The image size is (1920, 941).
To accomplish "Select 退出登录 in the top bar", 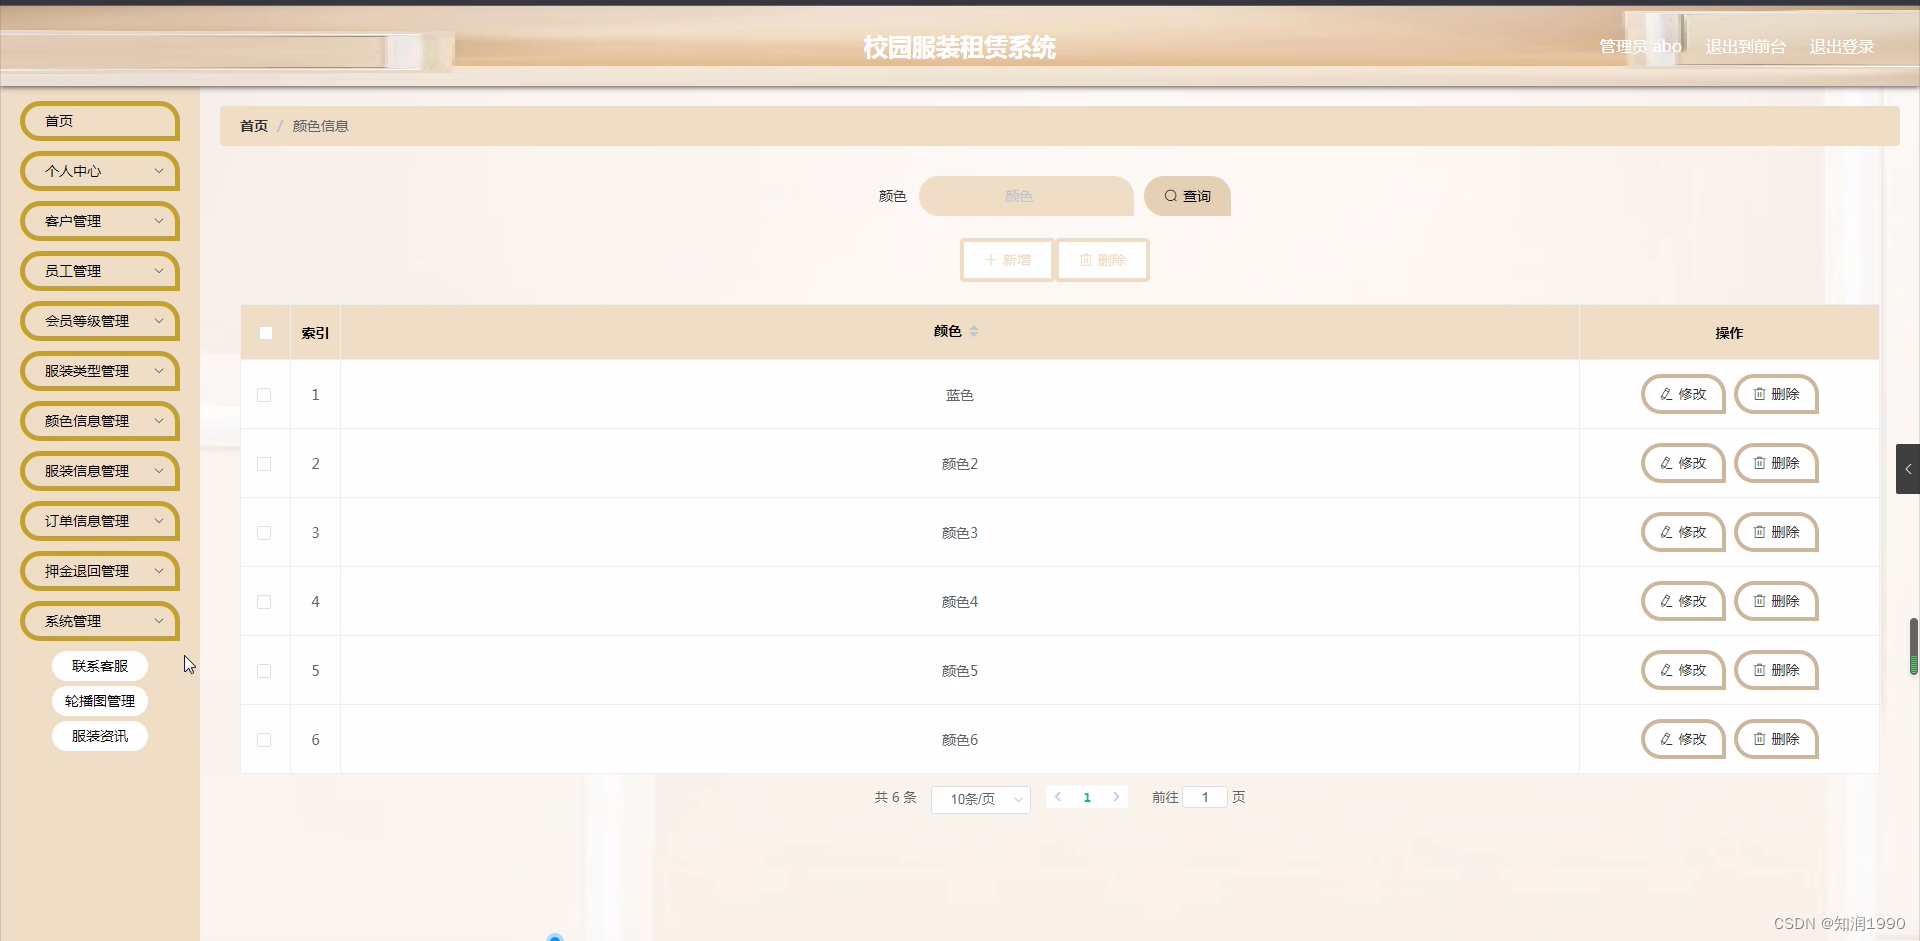I will click(x=1841, y=46).
